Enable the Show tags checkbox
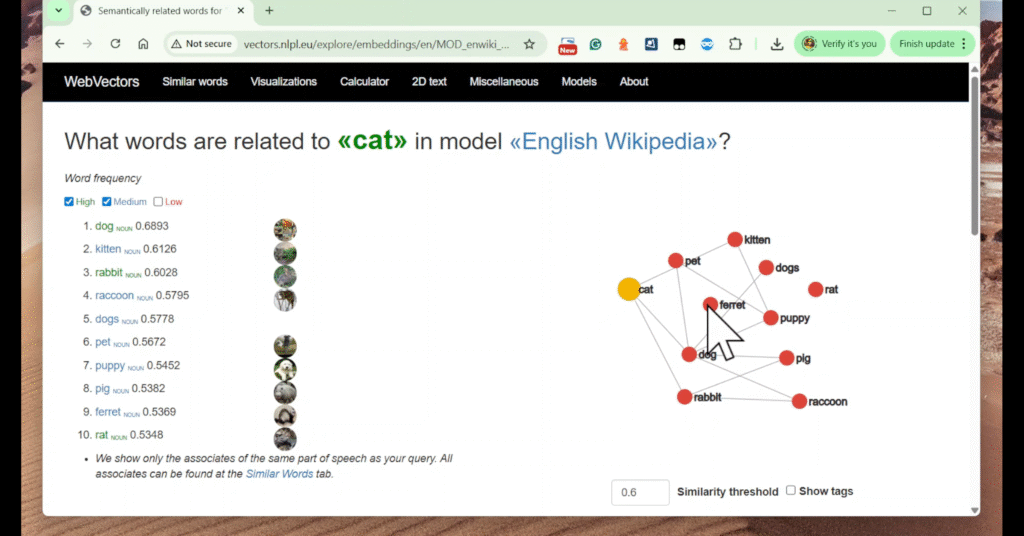This screenshot has width=1024, height=536. coord(791,491)
